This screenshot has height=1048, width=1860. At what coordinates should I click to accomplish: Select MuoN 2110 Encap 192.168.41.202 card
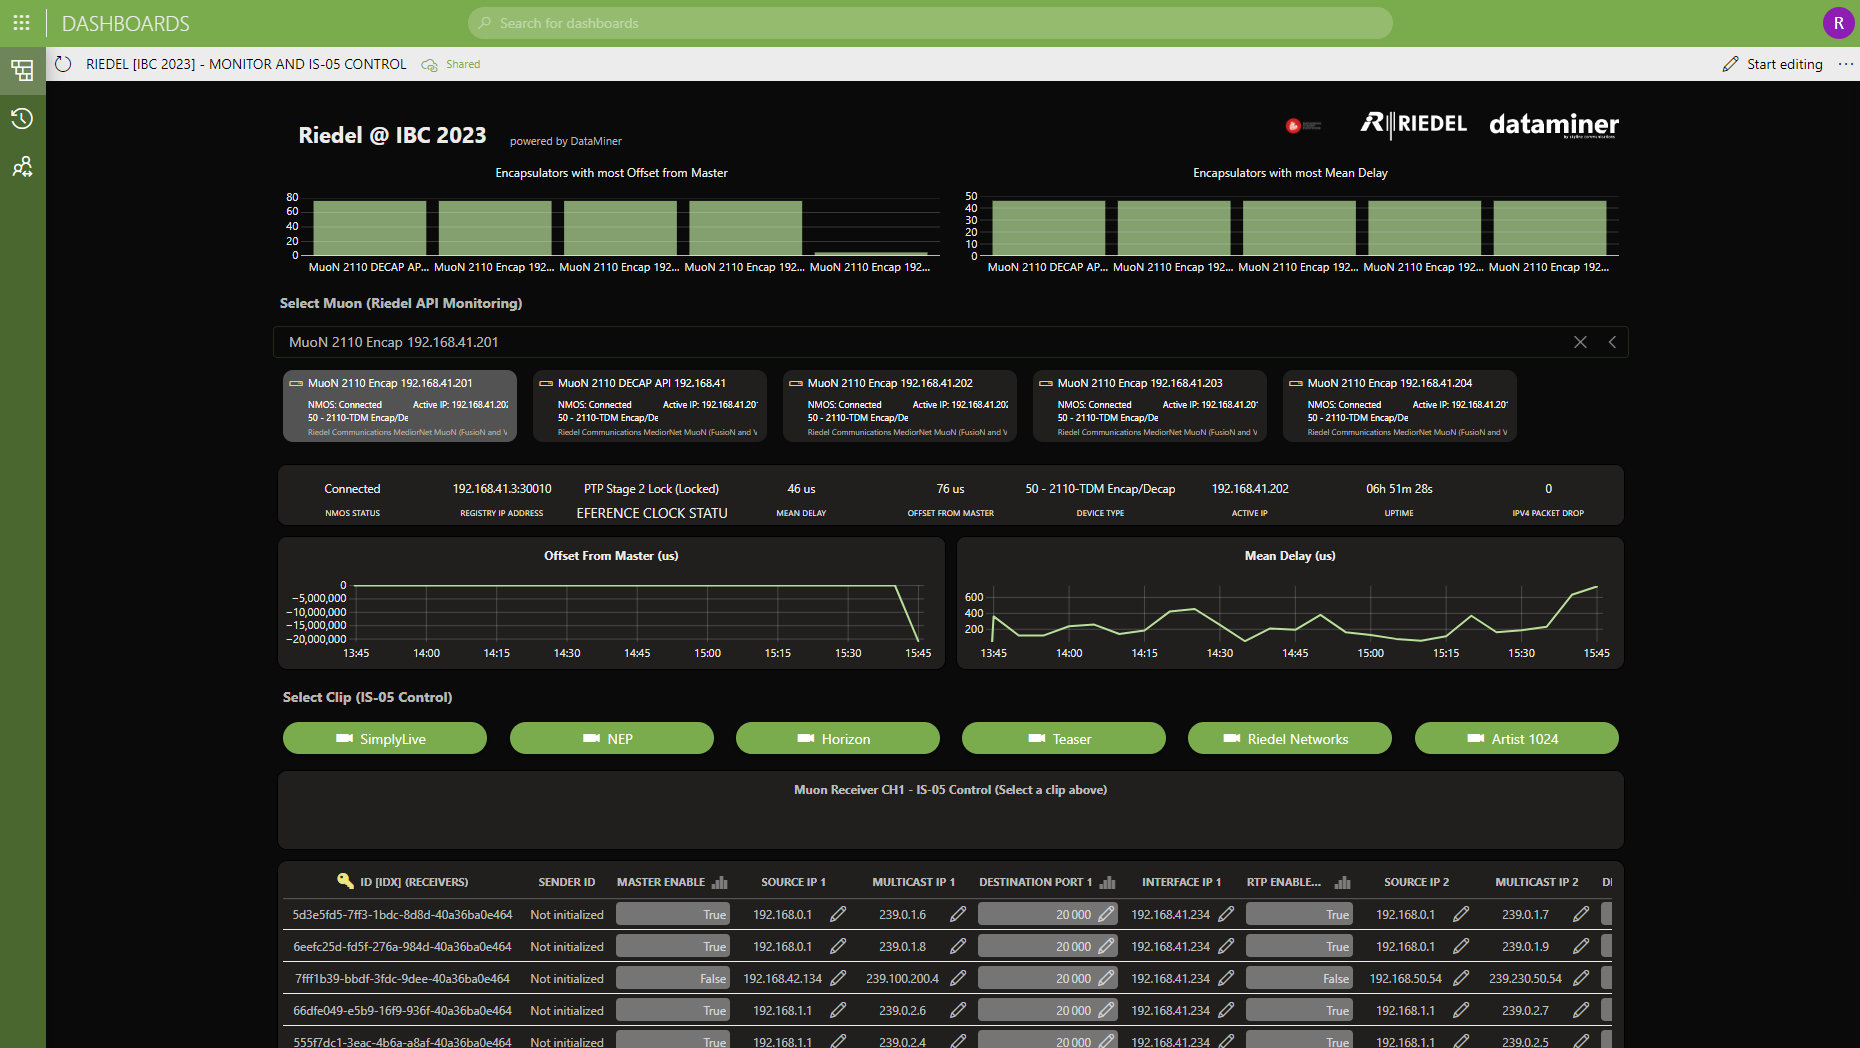(900, 406)
